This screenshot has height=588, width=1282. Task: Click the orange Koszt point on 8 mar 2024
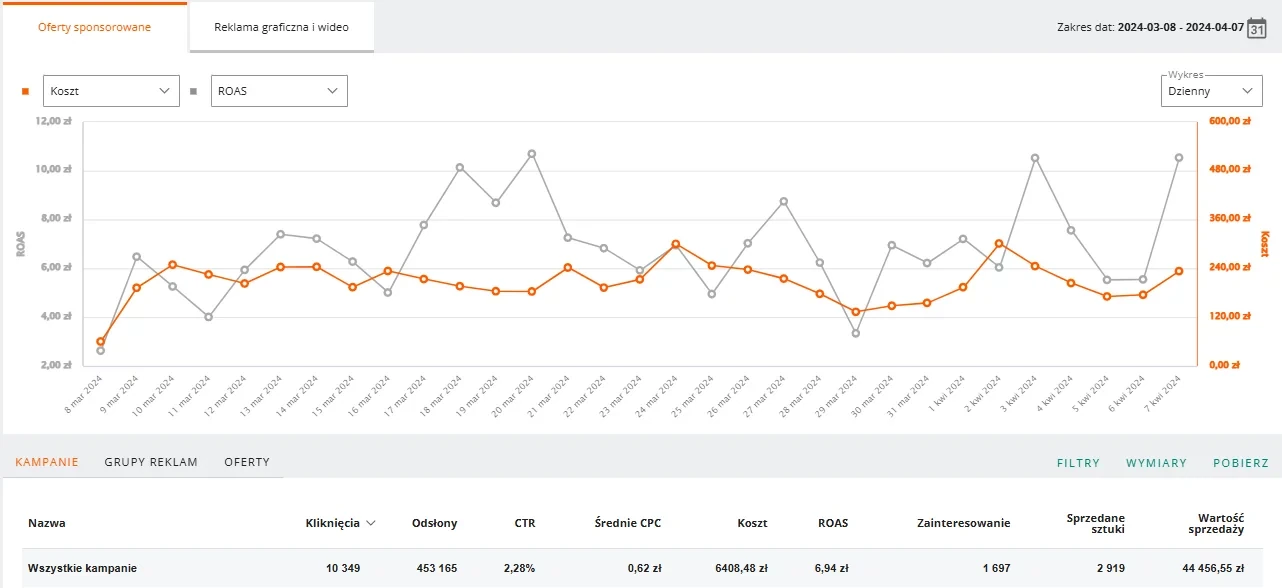(101, 342)
